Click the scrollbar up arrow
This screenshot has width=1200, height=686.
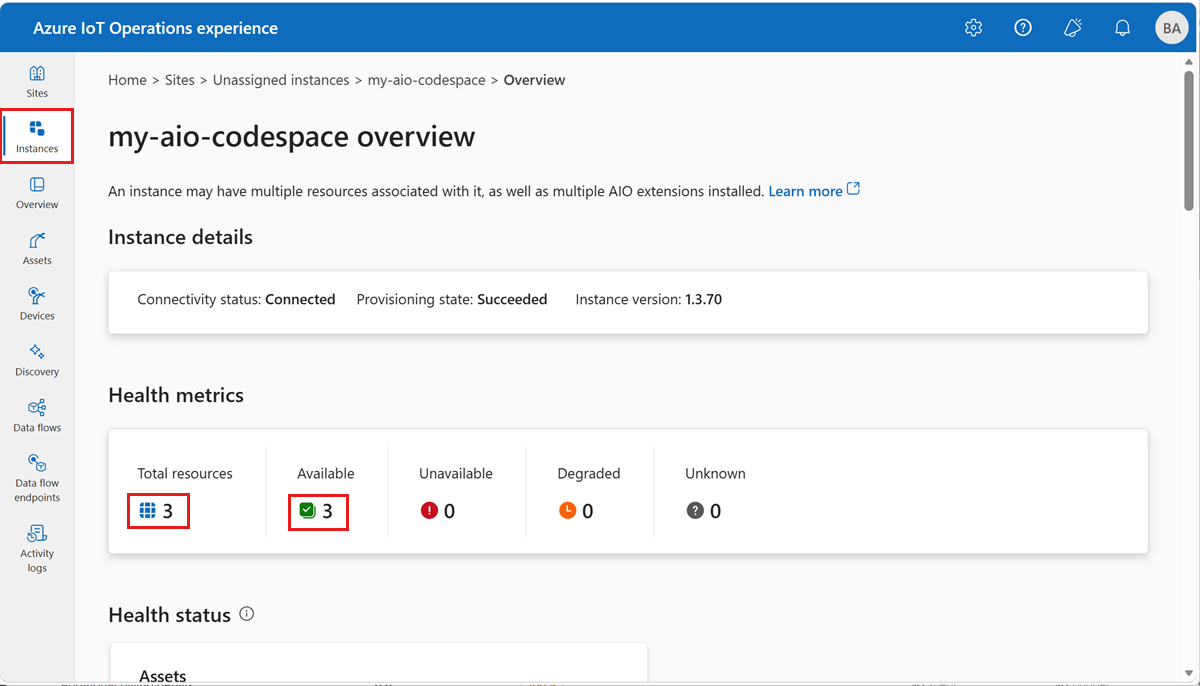(x=1189, y=61)
